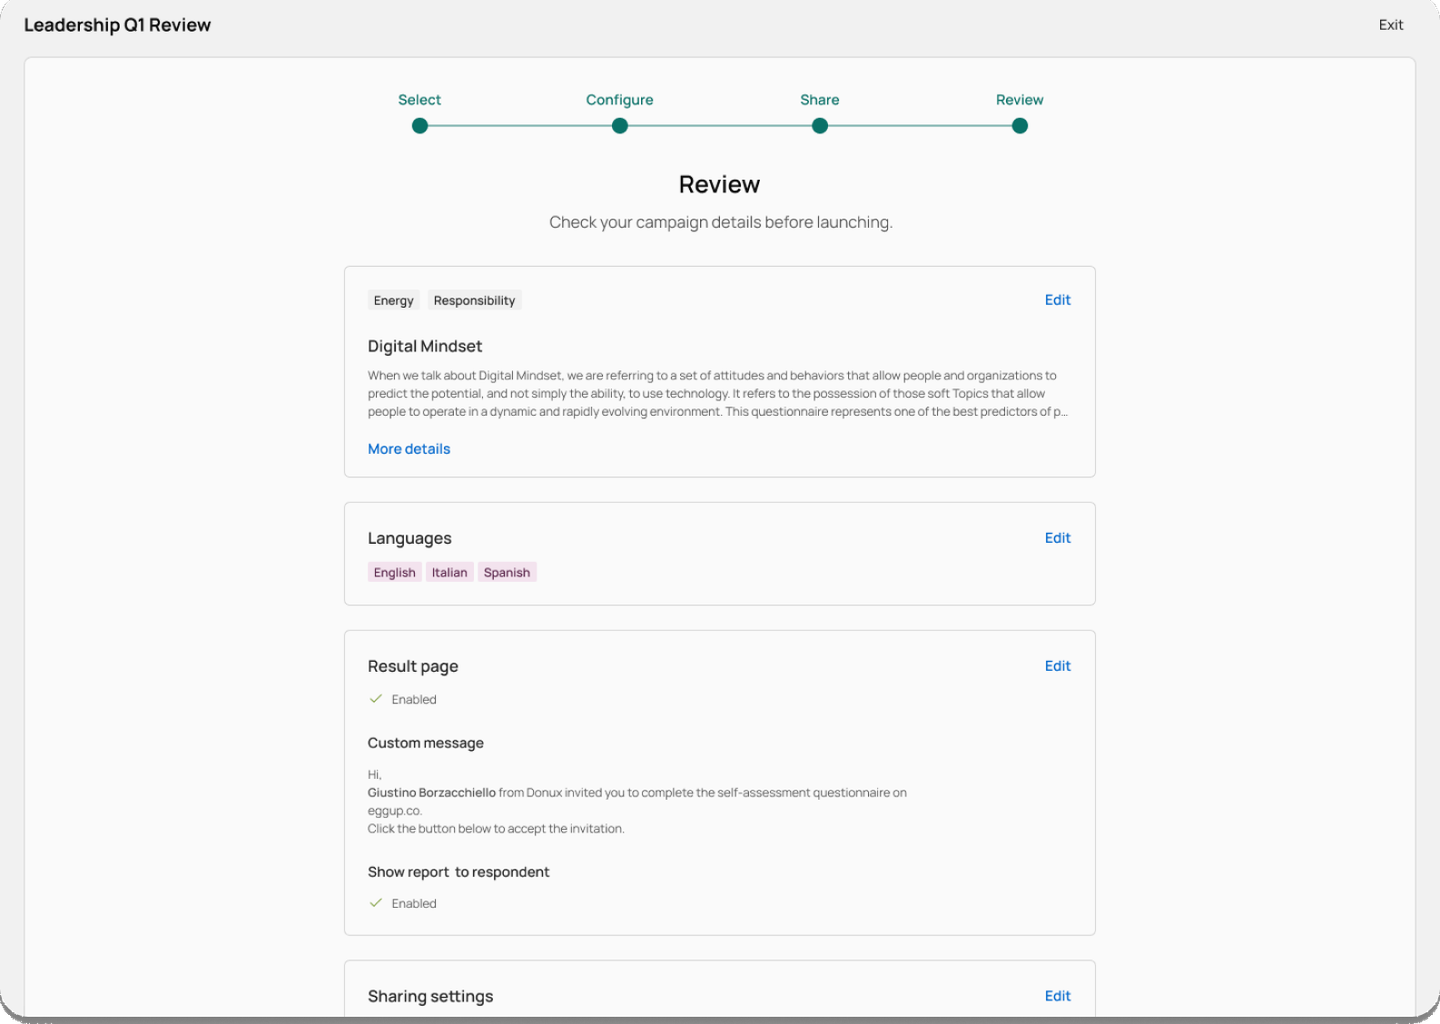Image resolution: width=1440 pixels, height=1024 pixels.
Task: Click the Responsibility tag
Action: click(x=474, y=301)
